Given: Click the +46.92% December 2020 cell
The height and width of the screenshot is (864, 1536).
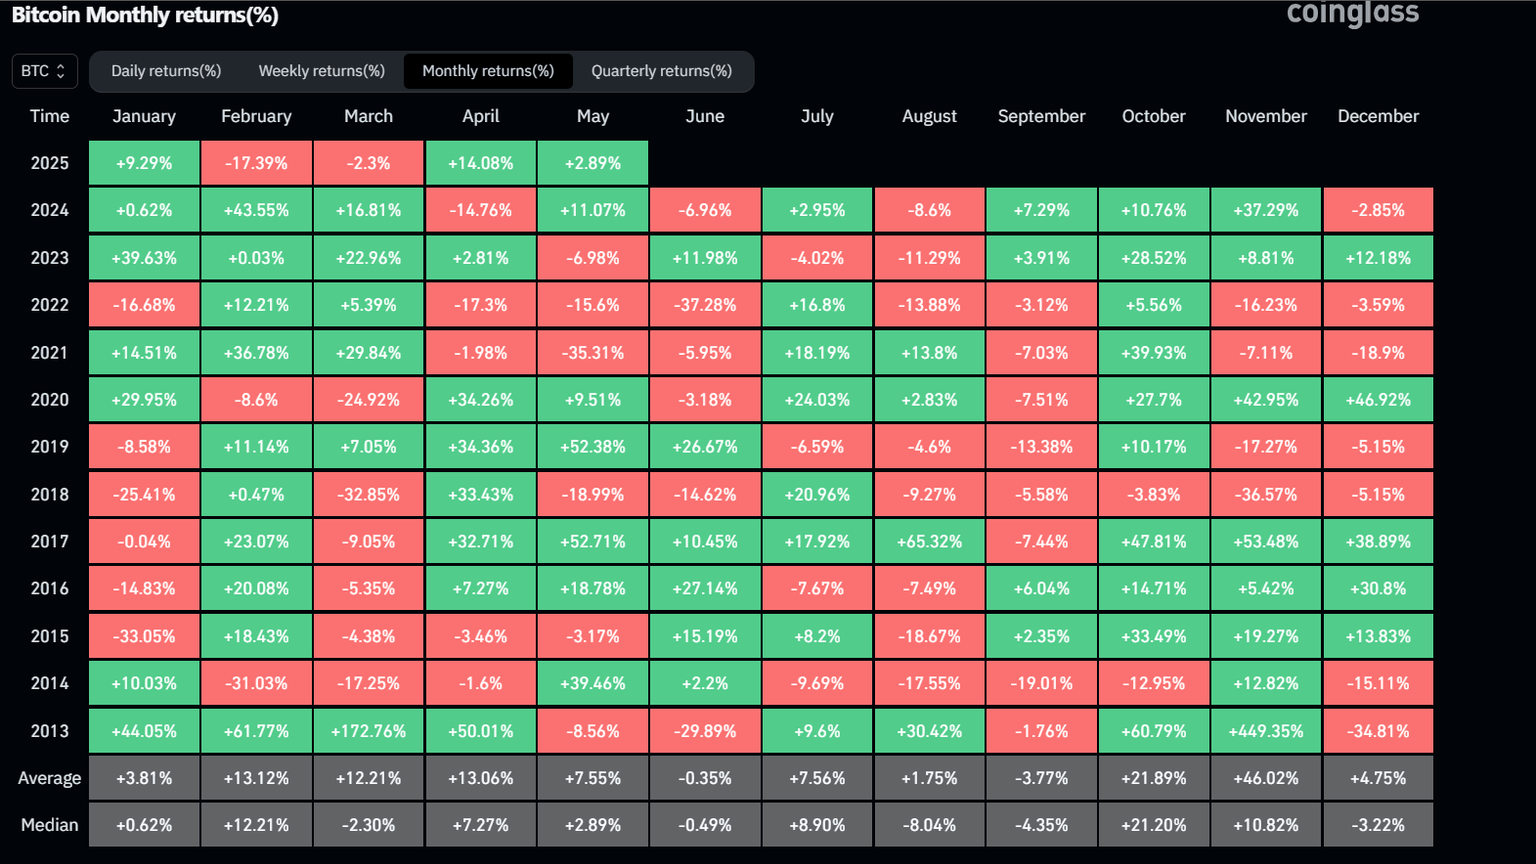Looking at the screenshot, I should [1378, 399].
